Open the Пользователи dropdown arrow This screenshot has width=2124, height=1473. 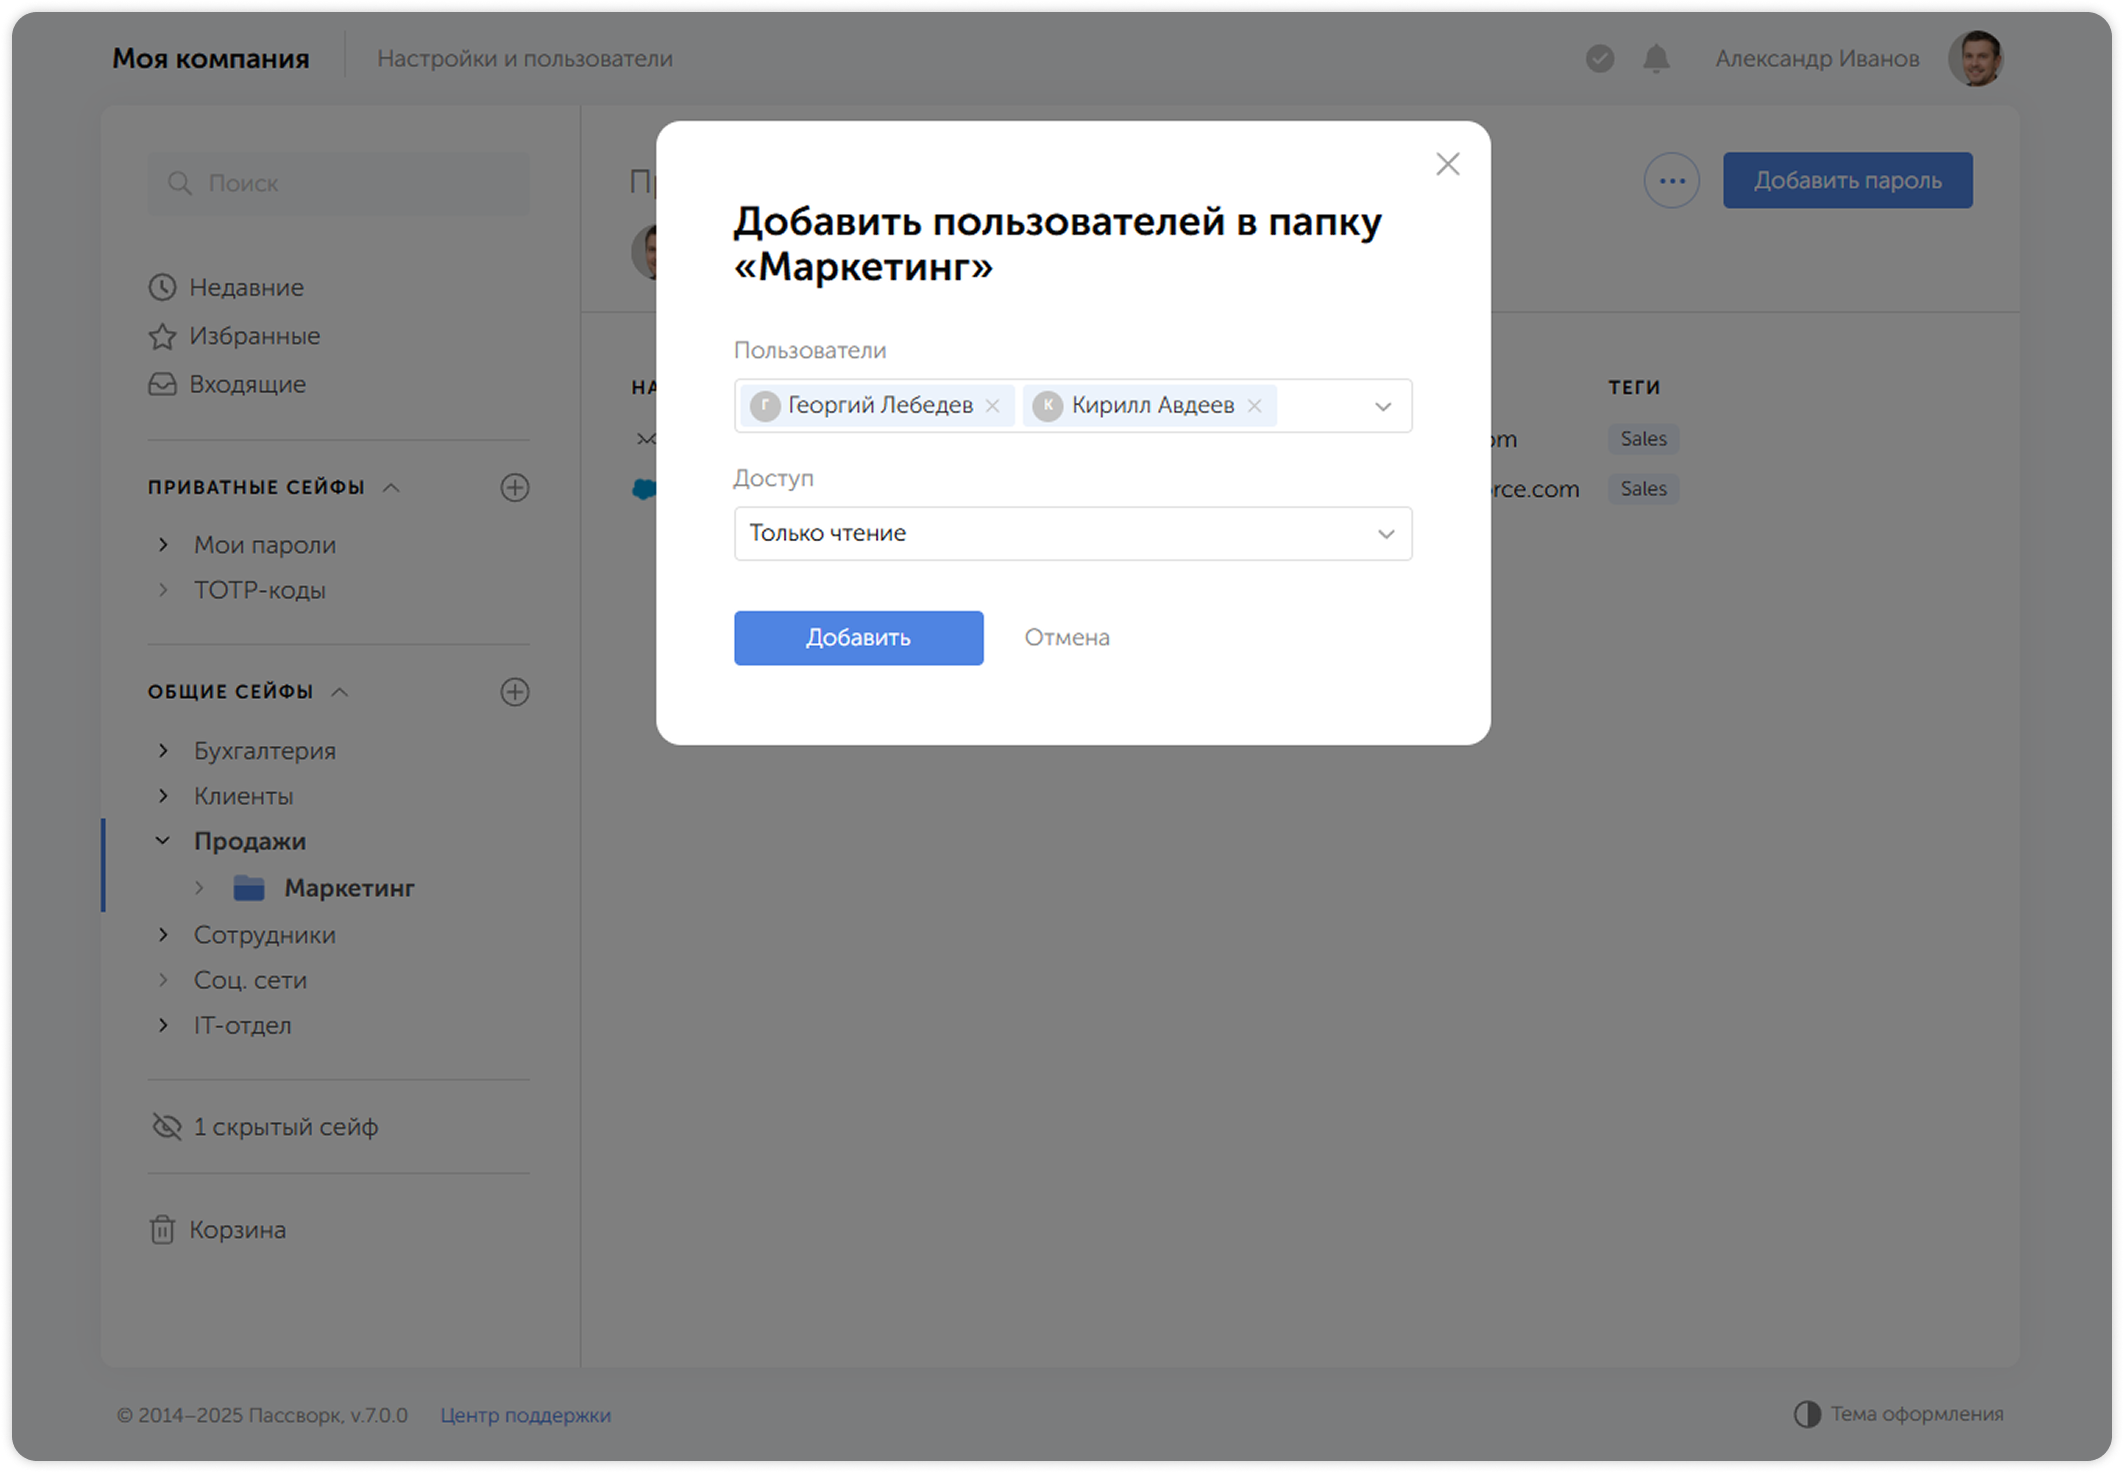pos(1383,406)
